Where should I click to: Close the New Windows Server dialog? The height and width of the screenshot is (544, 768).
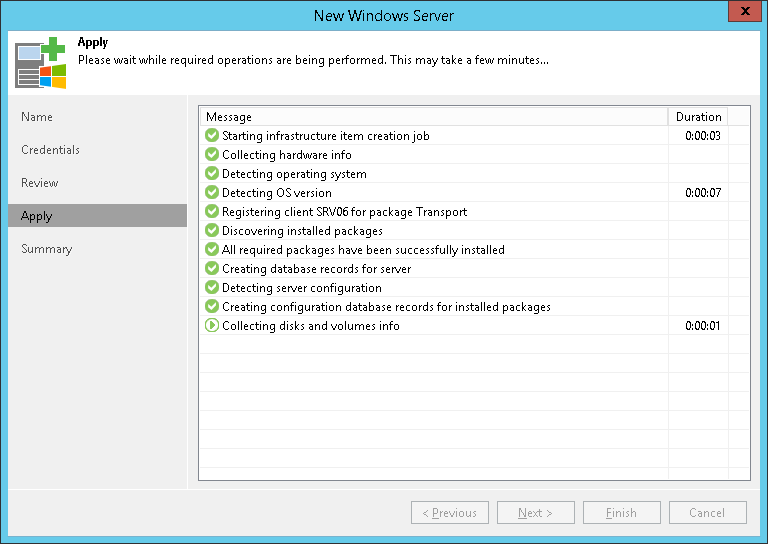point(741,14)
